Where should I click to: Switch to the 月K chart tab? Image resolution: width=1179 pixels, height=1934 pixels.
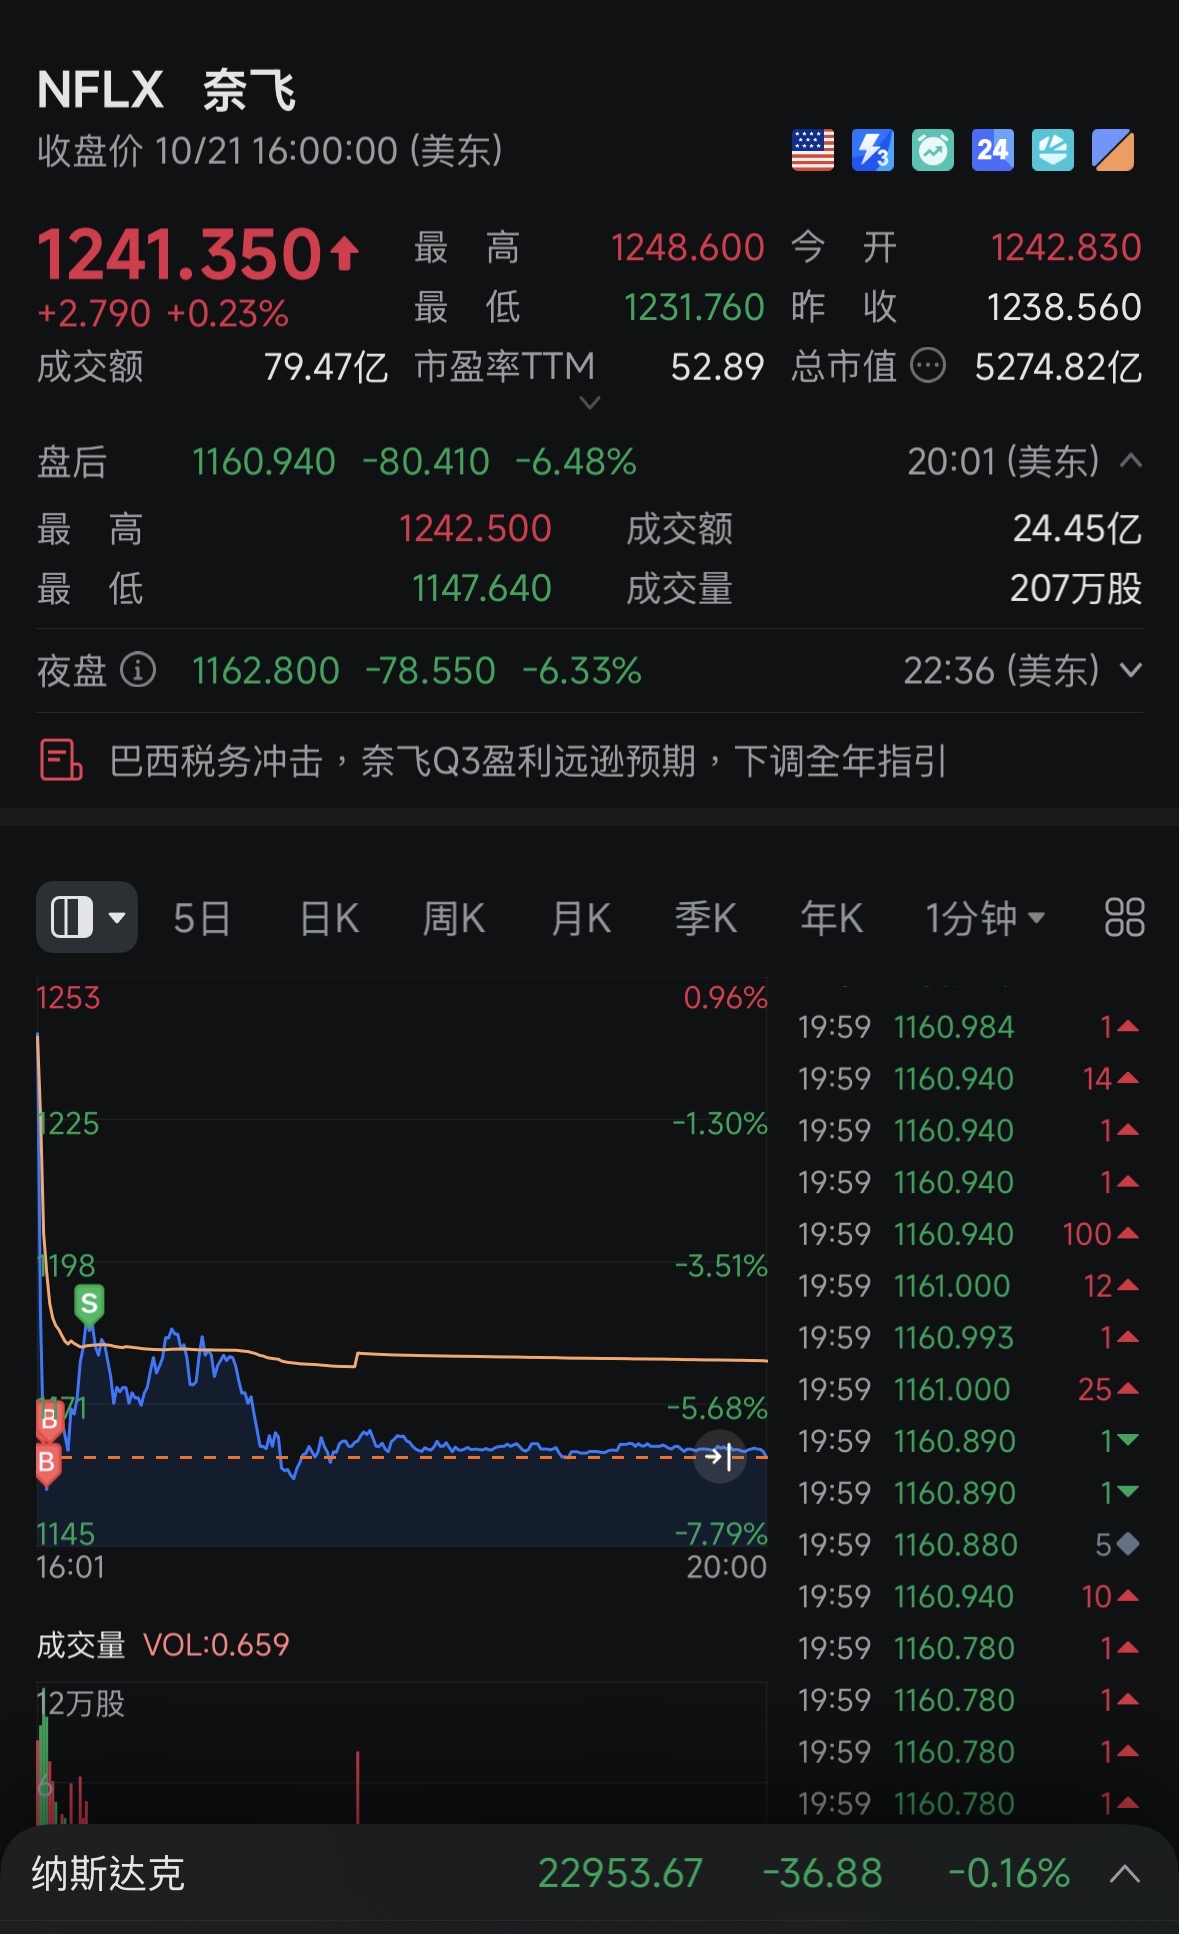[581, 918]
